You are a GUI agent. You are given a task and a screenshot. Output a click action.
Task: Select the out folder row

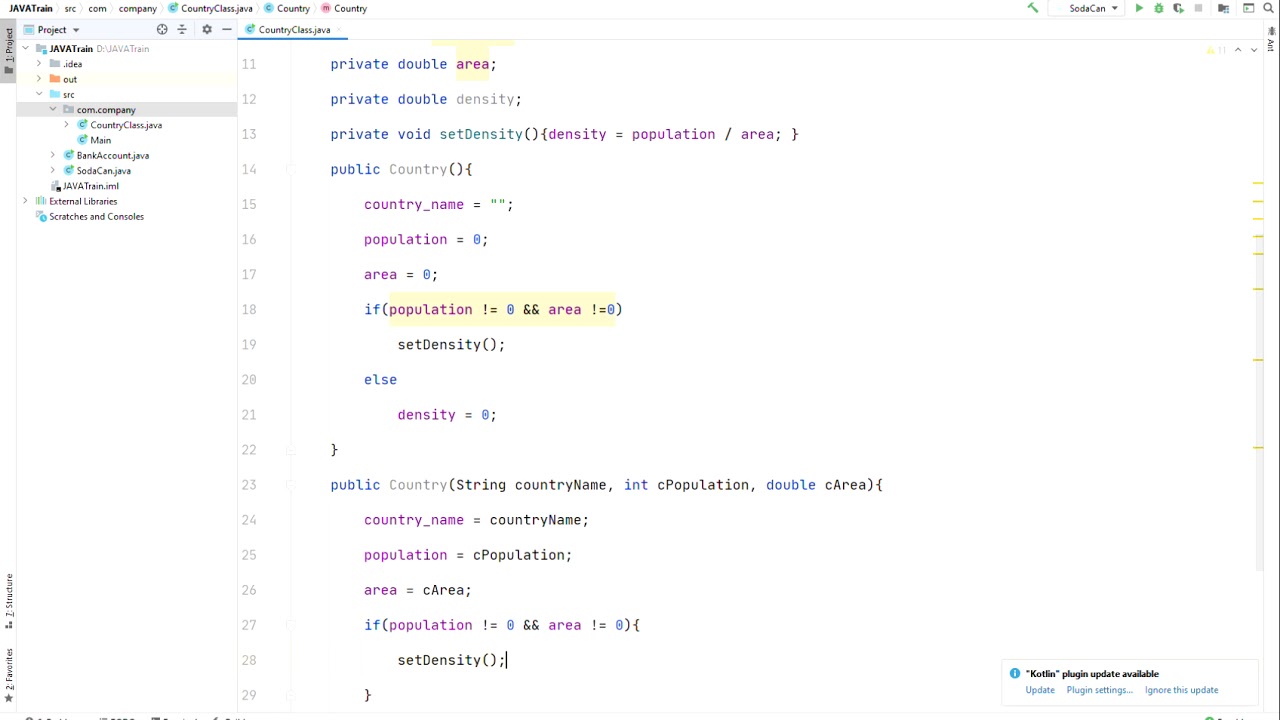point(126,79)
